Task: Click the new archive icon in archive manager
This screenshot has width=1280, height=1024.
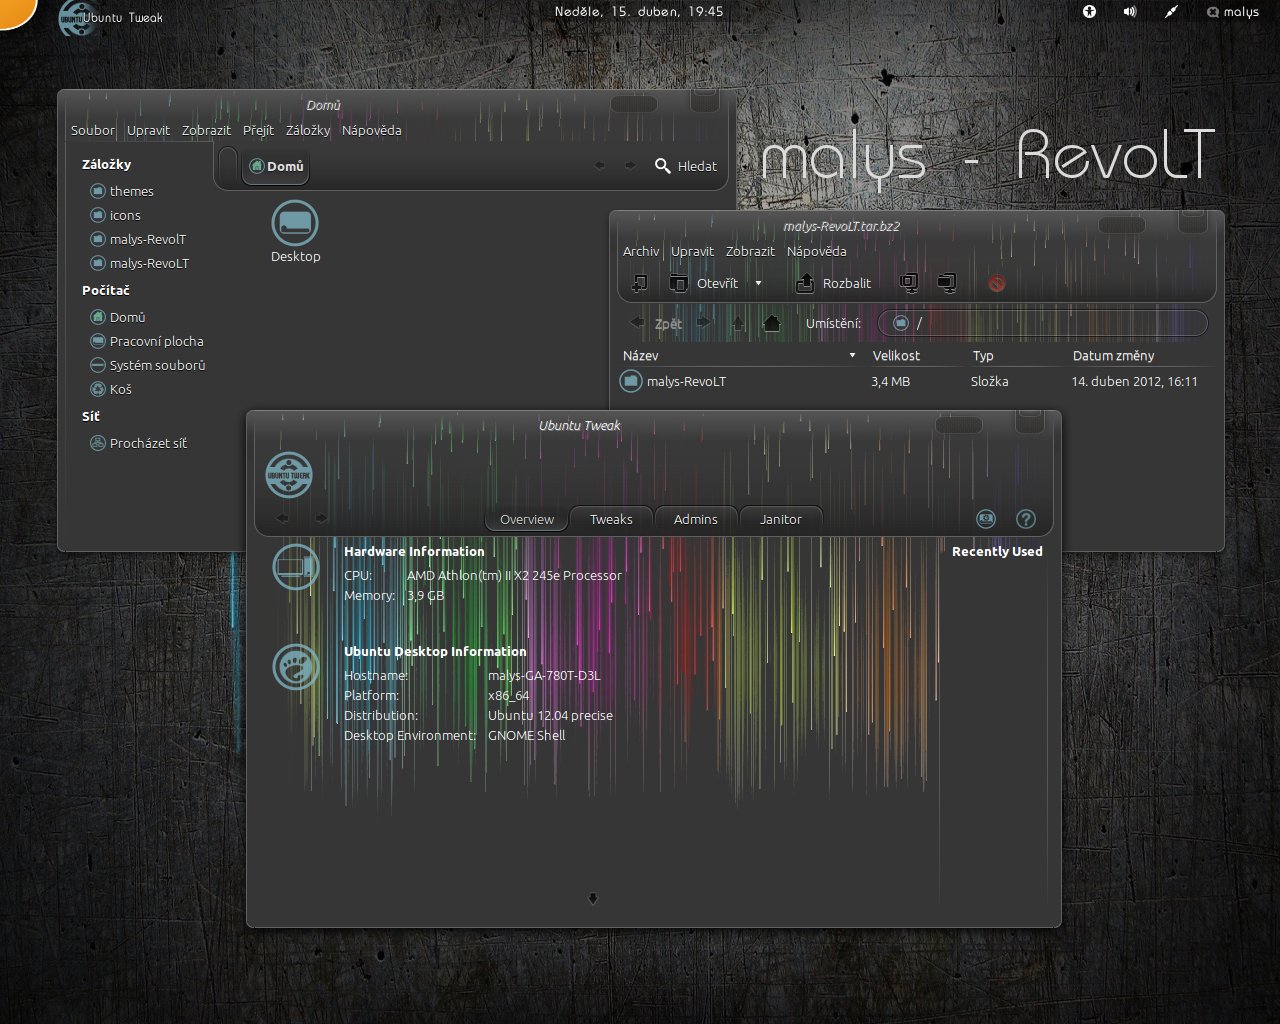Action: (640, 283)
